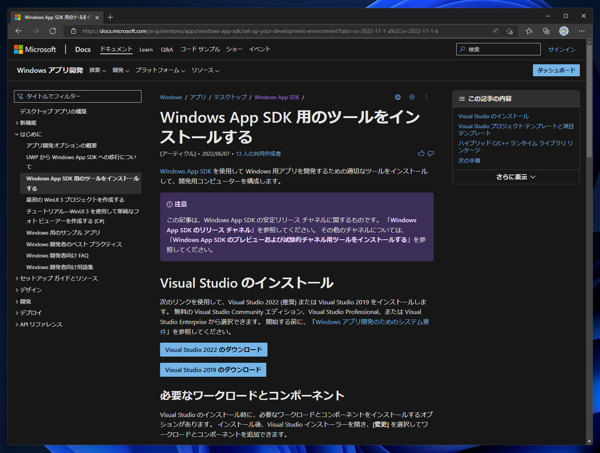
Task: Open アプリ開発オプションの概要 in sidebar
Action: tap(61, 145)
